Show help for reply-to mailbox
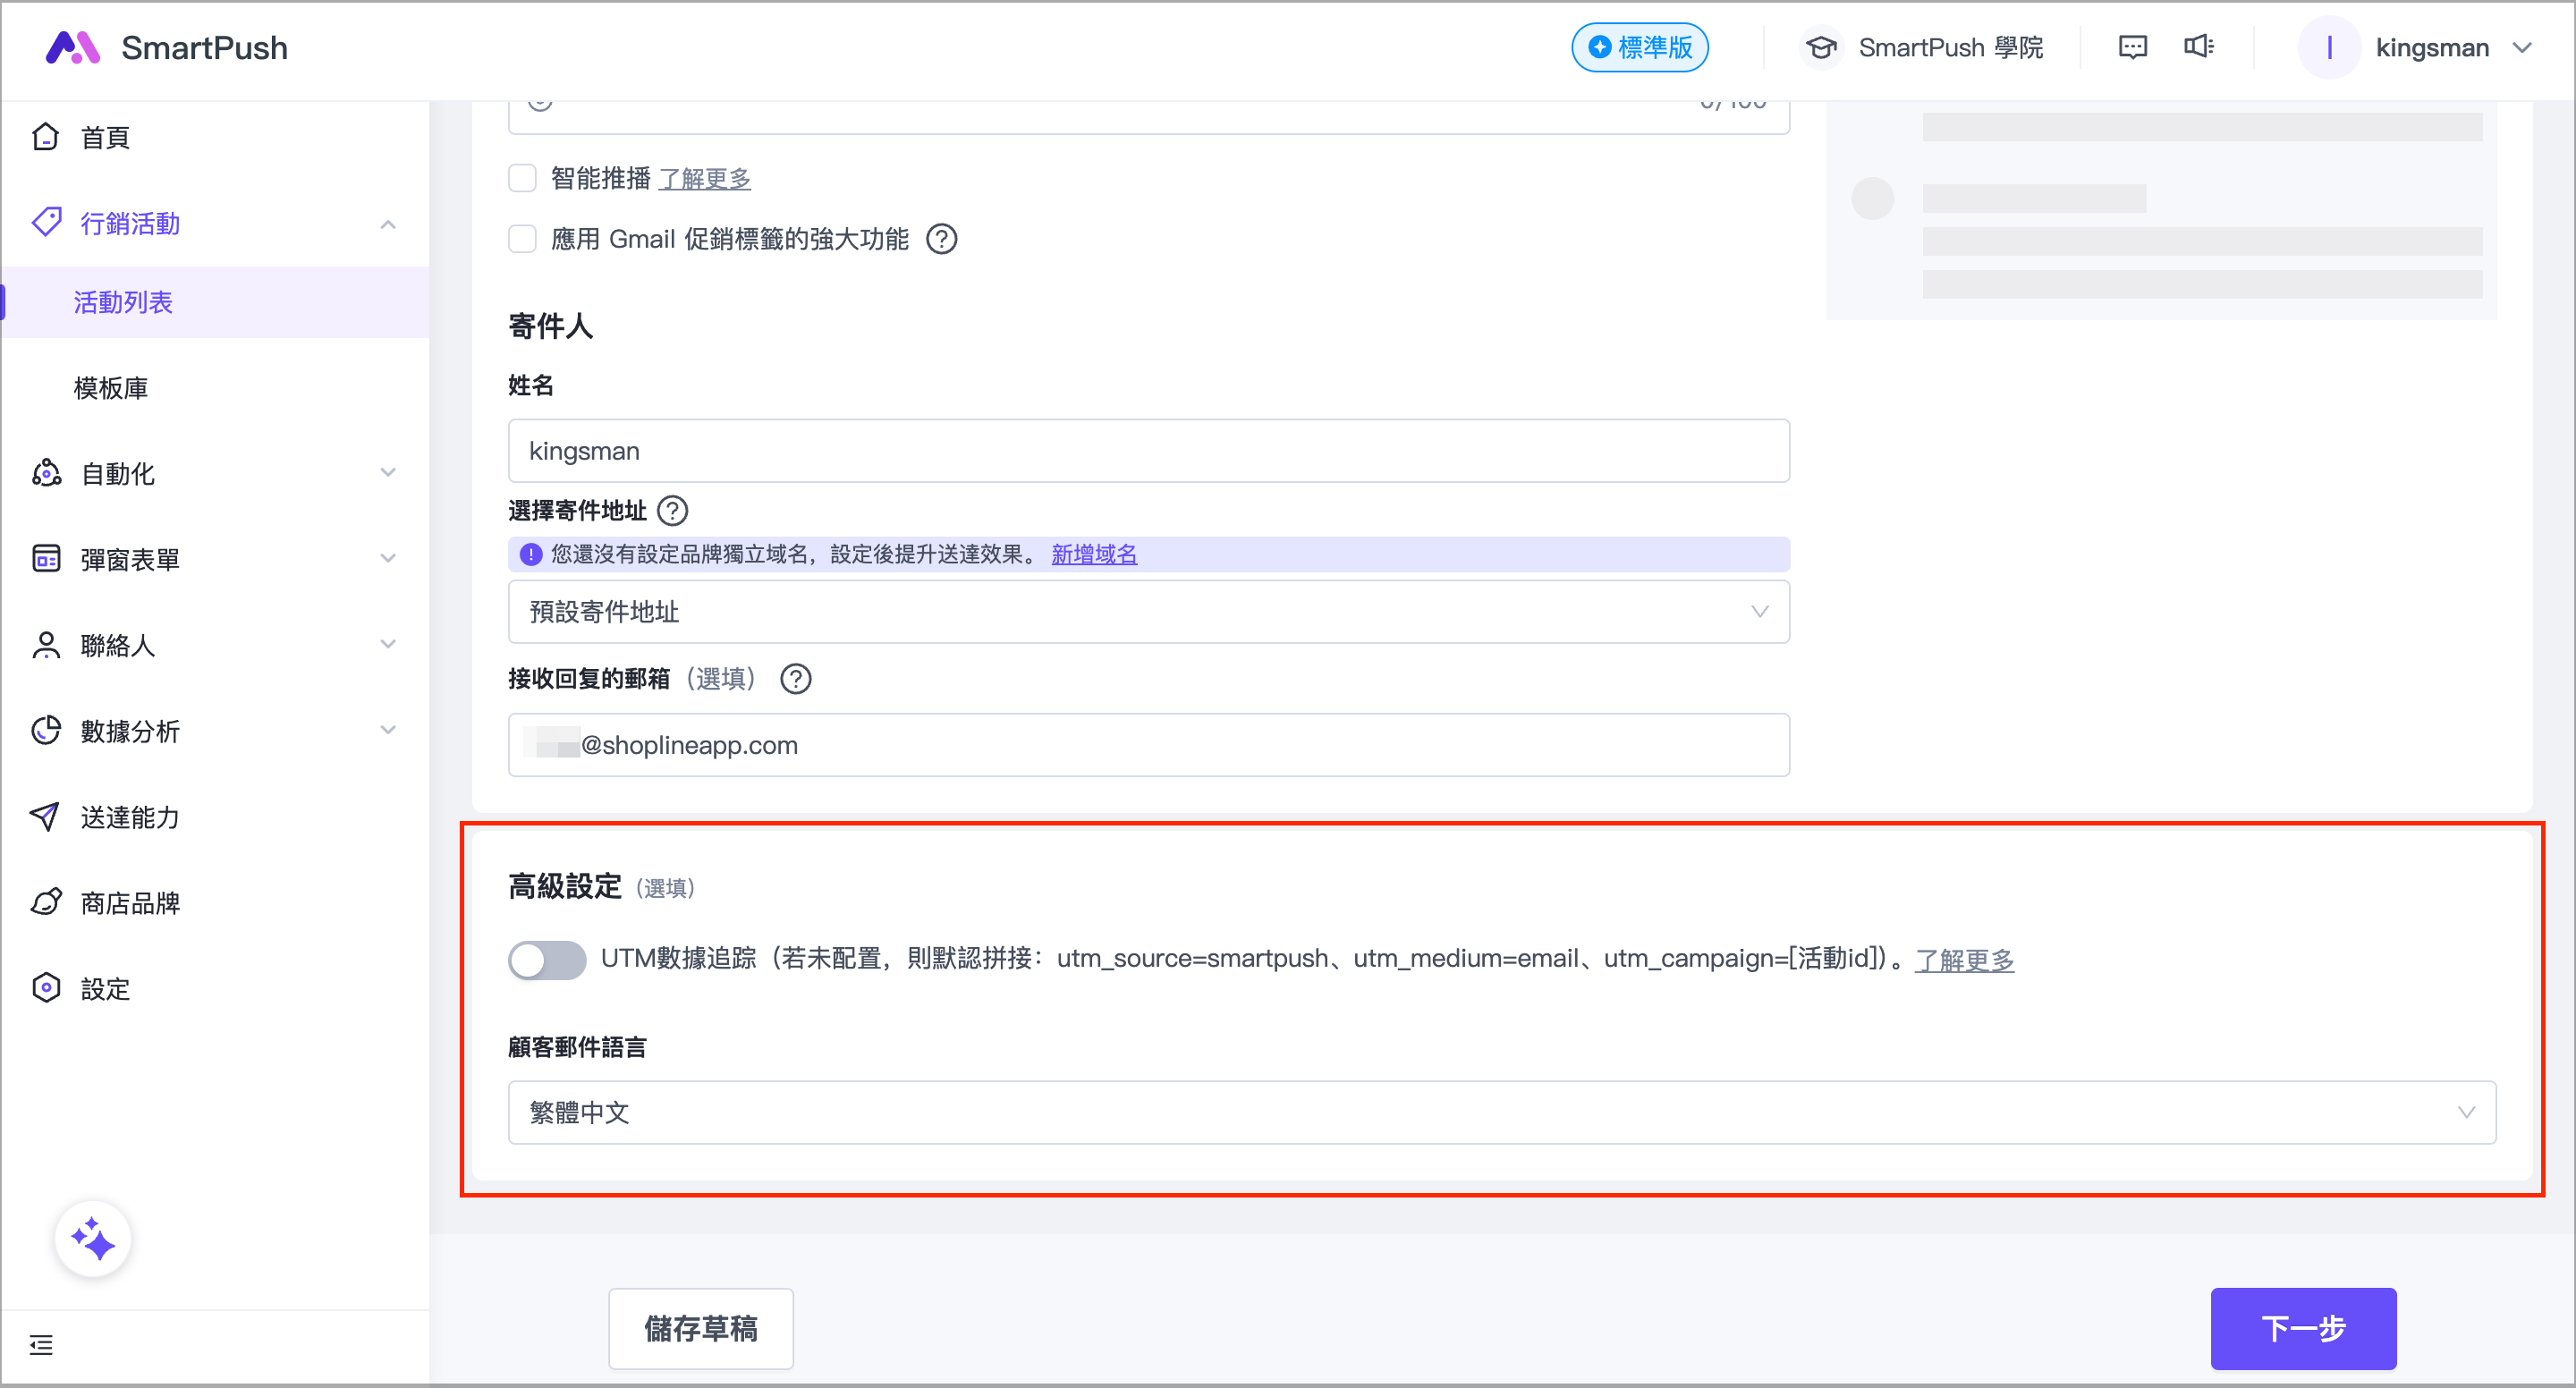2576x1388 pixels. 796,679
